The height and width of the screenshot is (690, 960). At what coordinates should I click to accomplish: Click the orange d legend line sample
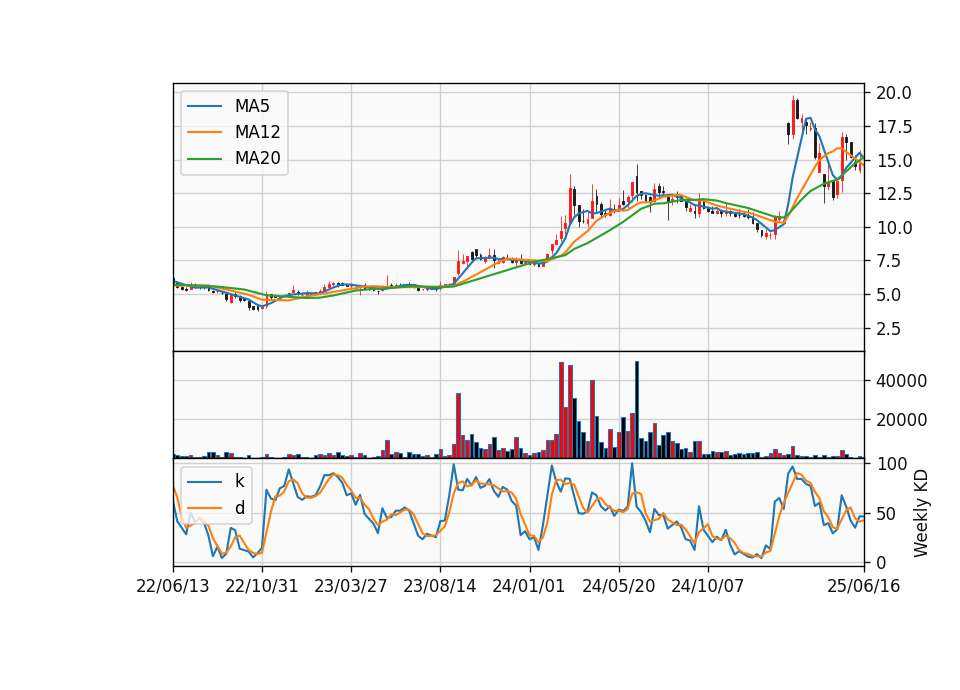pyautogui.click(x=204, y=508)
